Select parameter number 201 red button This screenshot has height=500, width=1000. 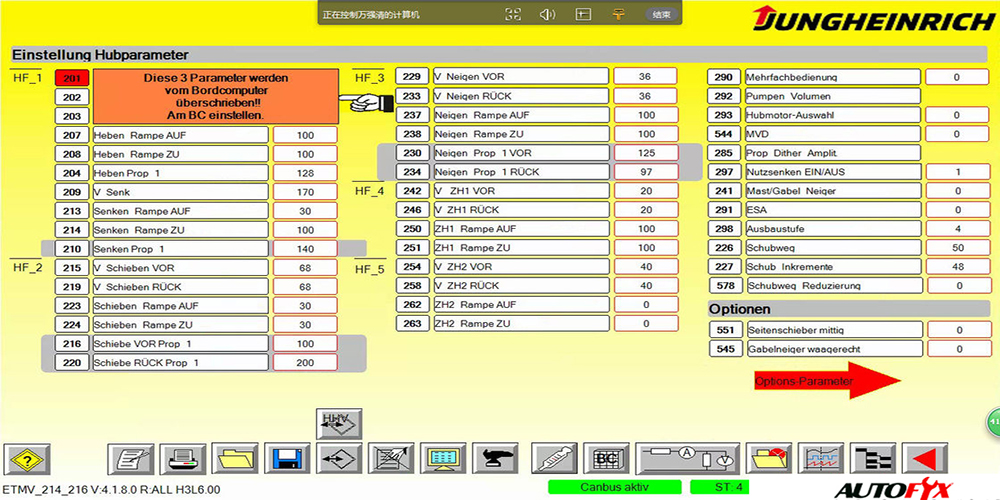click(71, 78)
